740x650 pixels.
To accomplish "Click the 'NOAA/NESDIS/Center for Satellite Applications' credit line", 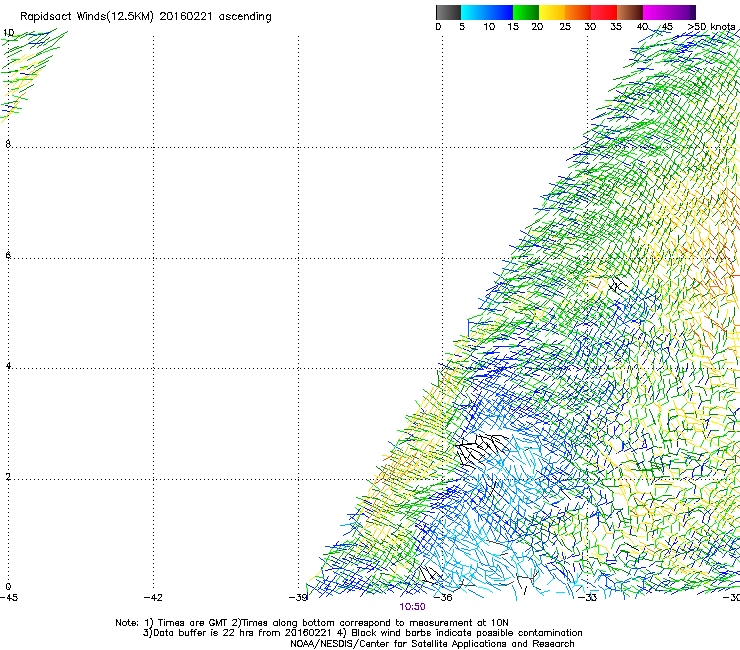I will tap(432, 644).
